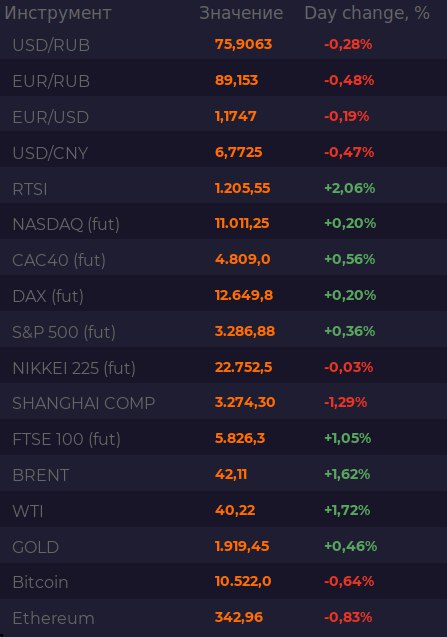447x637 pixels.
Task: Open the RTSI index row
Action: [224, 188]
